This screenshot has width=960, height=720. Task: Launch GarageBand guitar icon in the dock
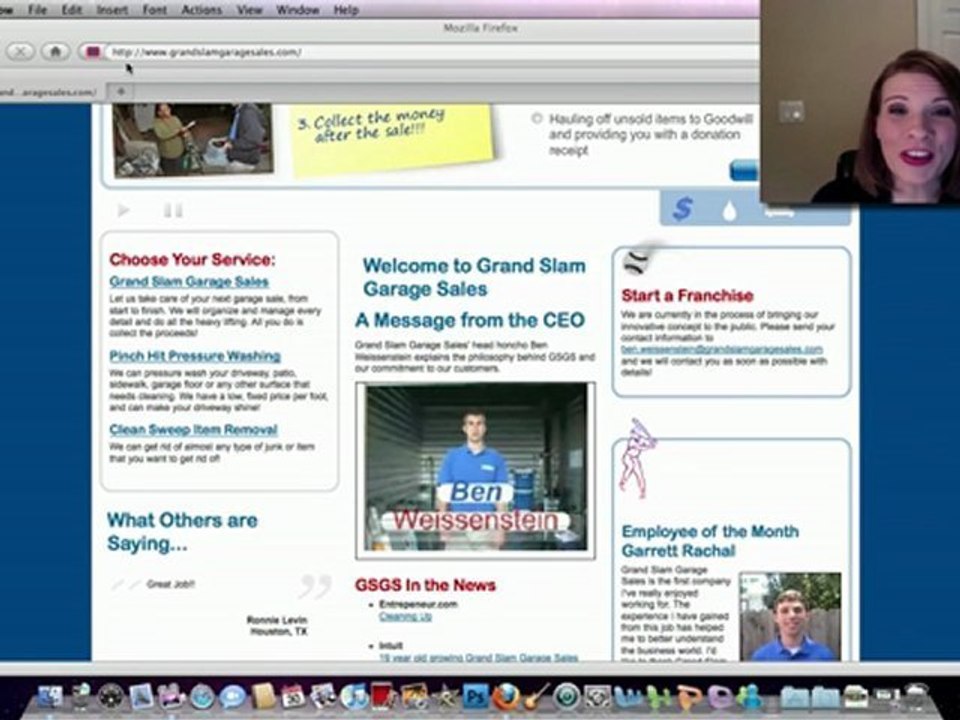pyautogui.click(x=536, y=697)
